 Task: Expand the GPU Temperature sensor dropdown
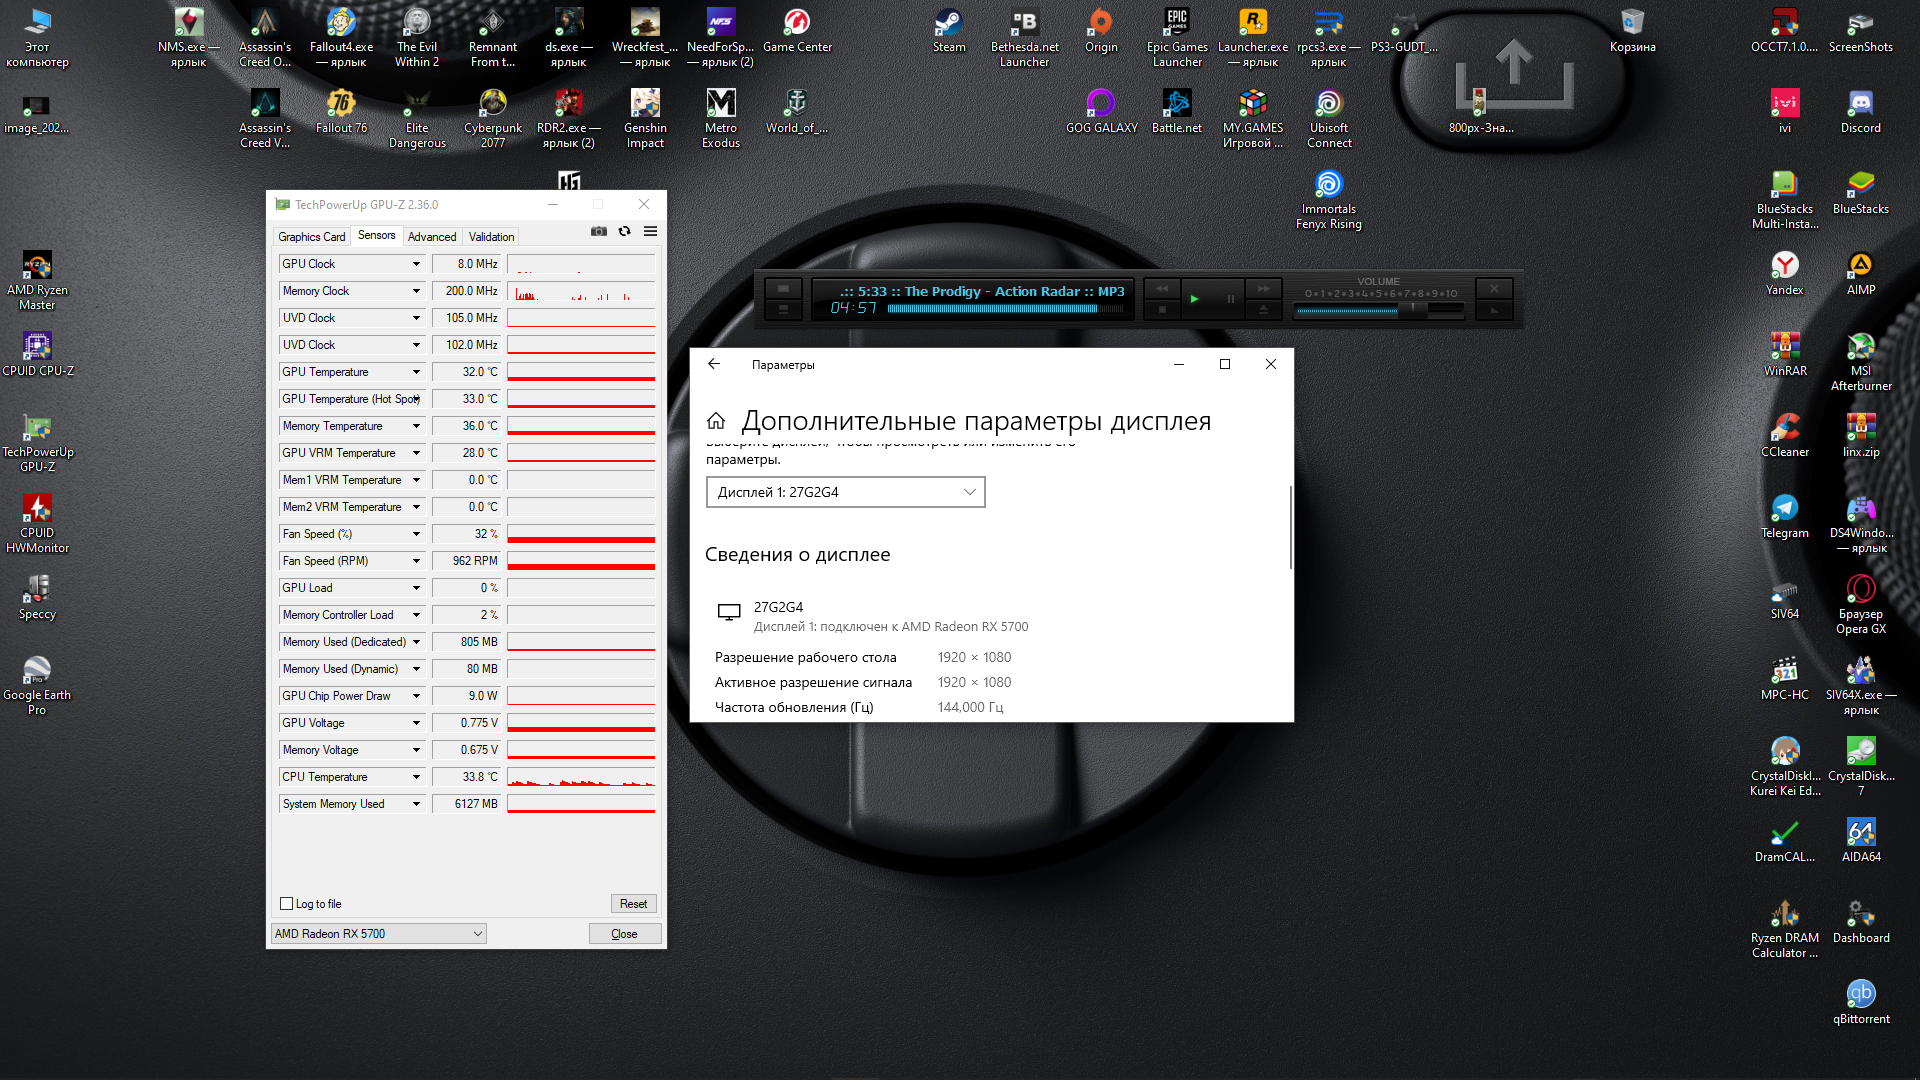pos(416,372)
